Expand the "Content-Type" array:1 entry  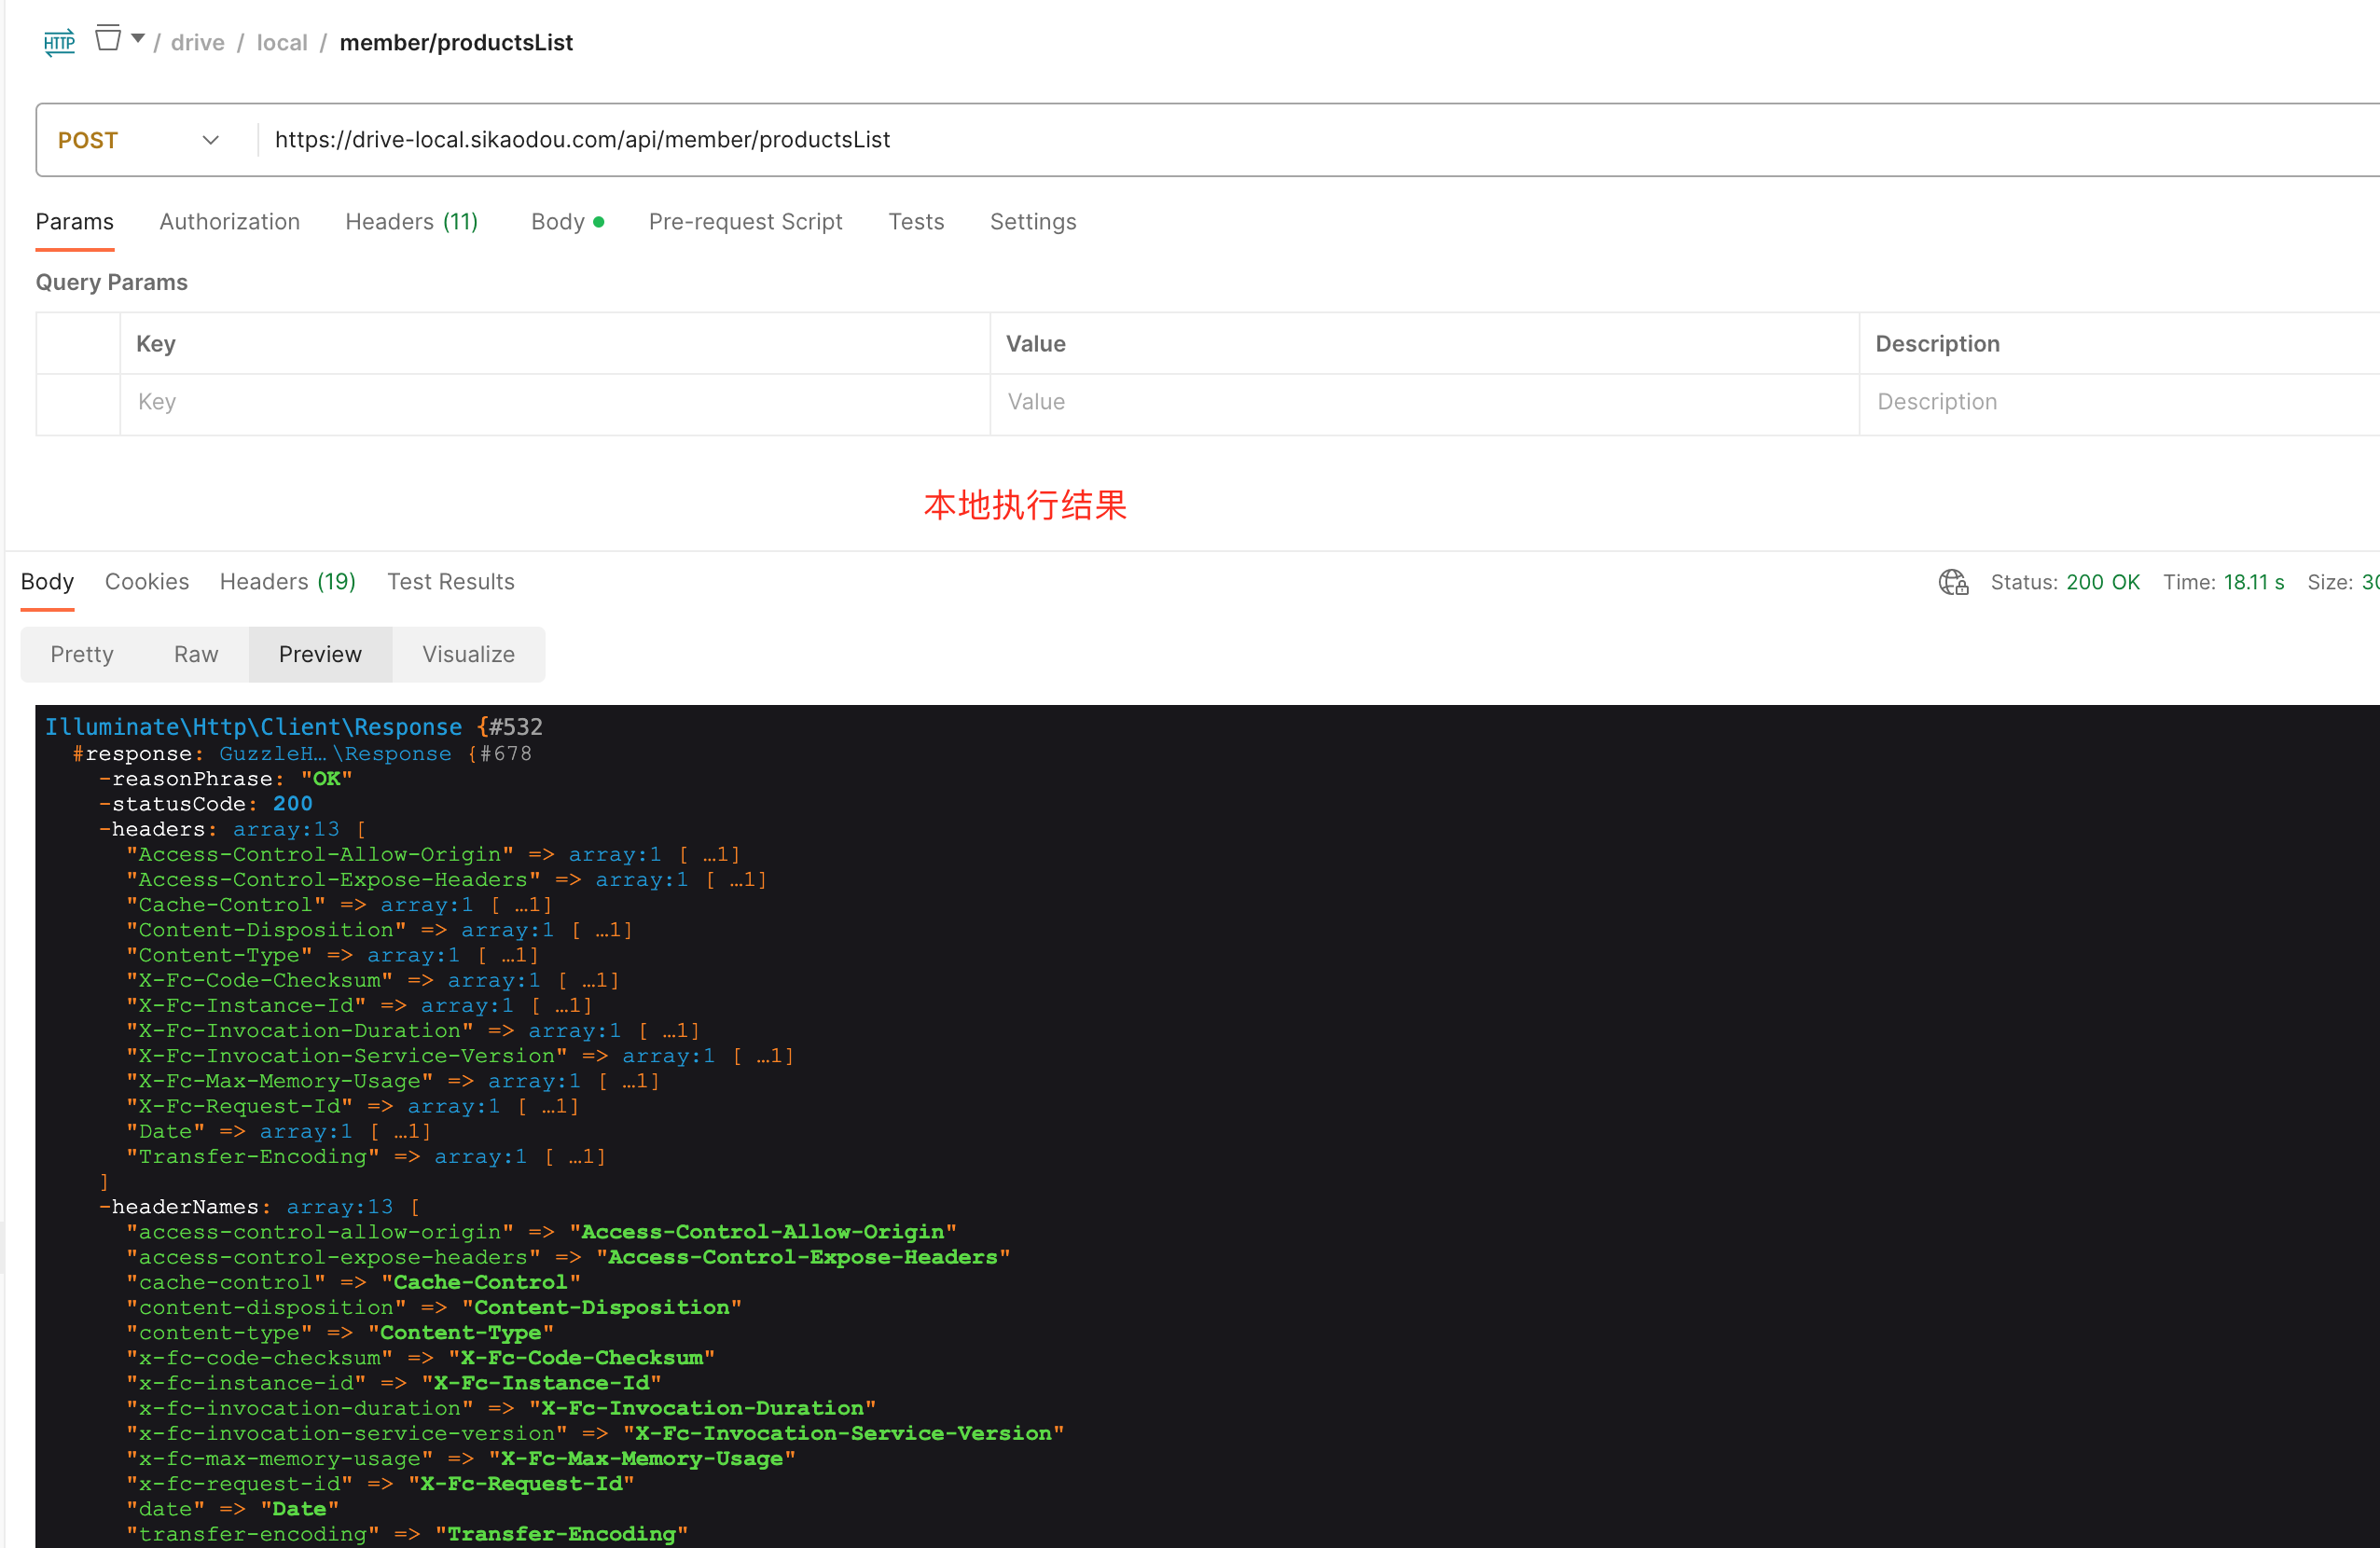click(x=452, y=956)
